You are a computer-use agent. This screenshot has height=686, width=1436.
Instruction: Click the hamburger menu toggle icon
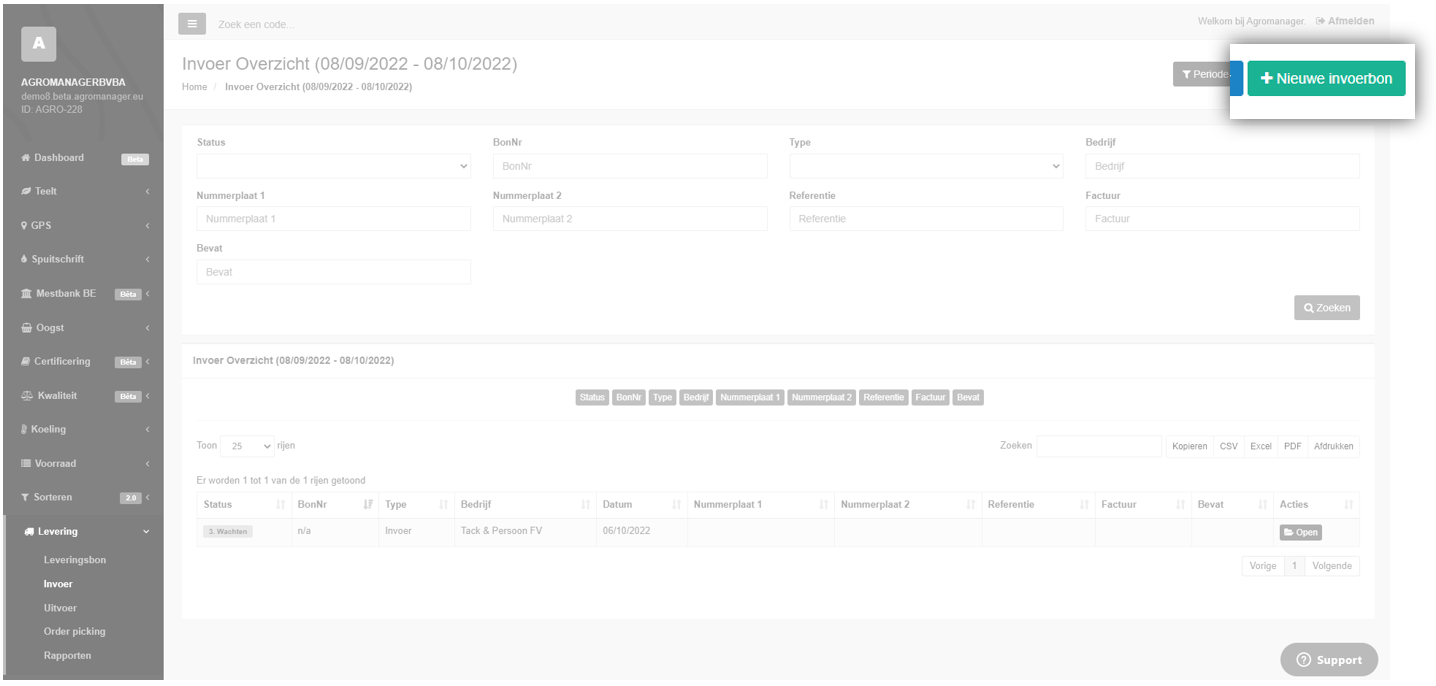(193, 23)
